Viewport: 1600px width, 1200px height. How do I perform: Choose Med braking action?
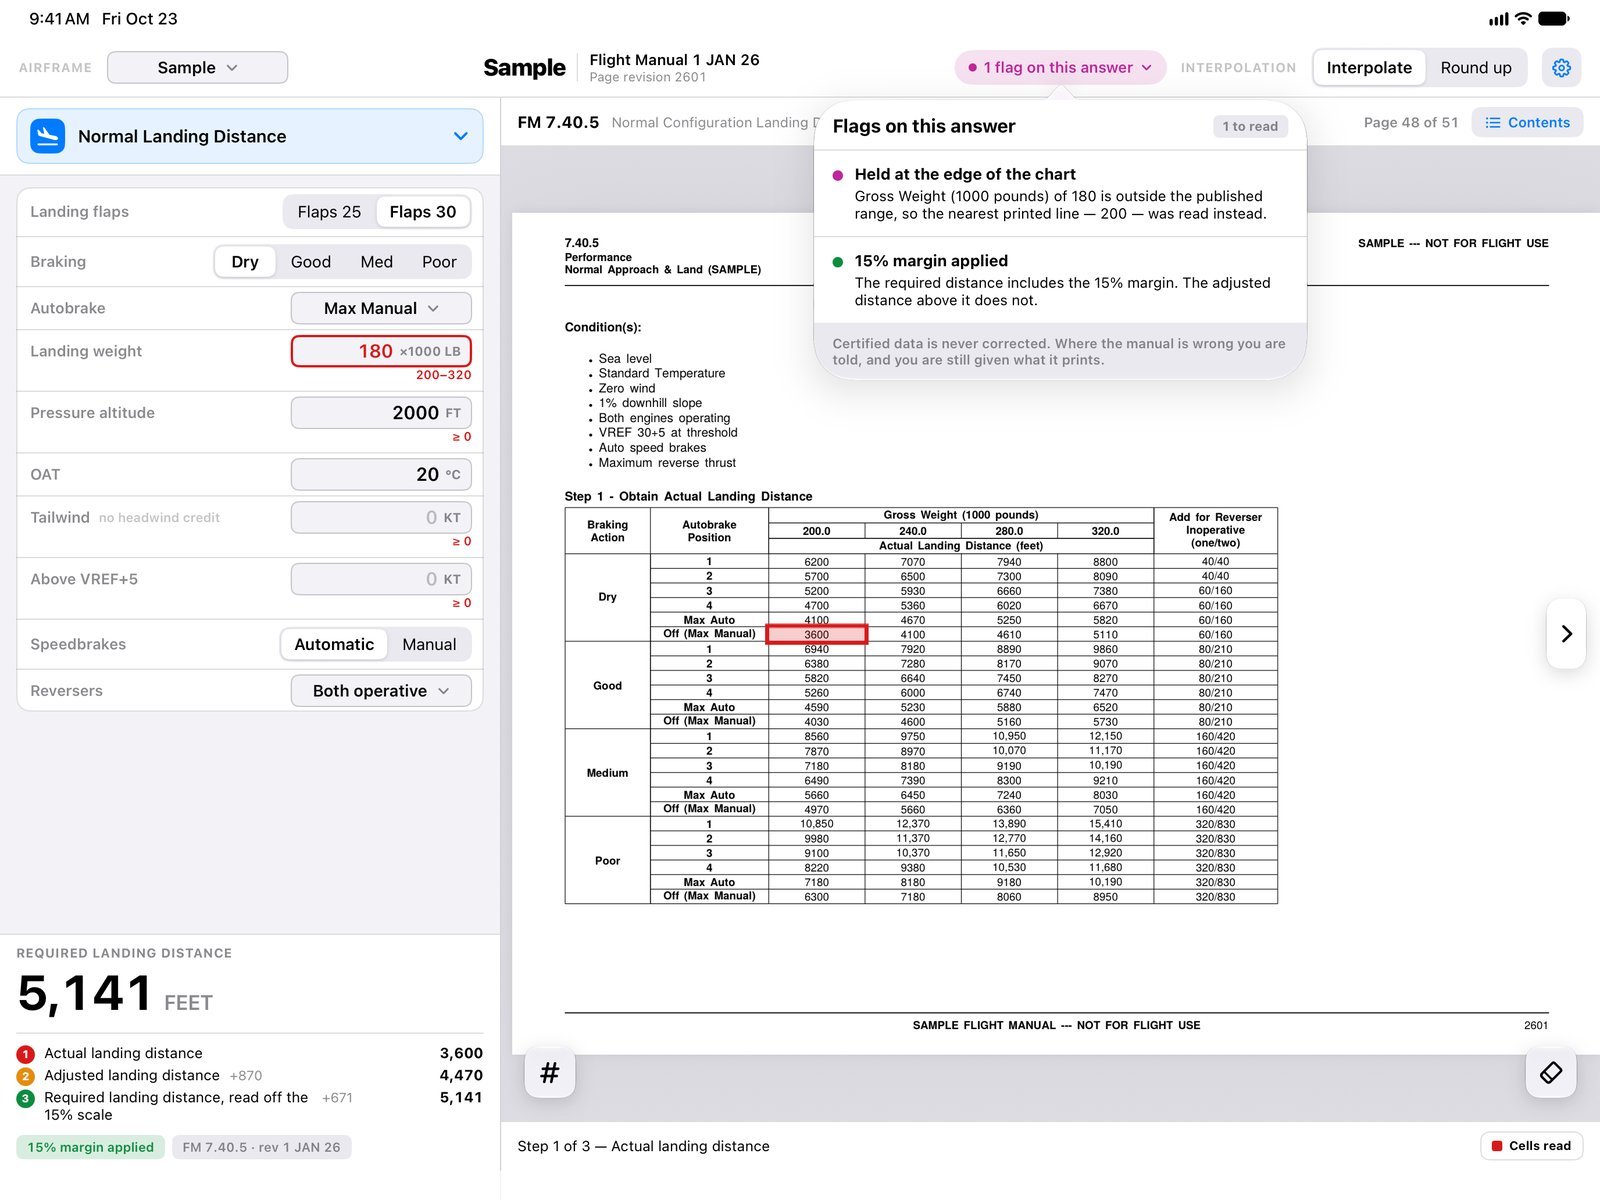click(x=376, y=262)
